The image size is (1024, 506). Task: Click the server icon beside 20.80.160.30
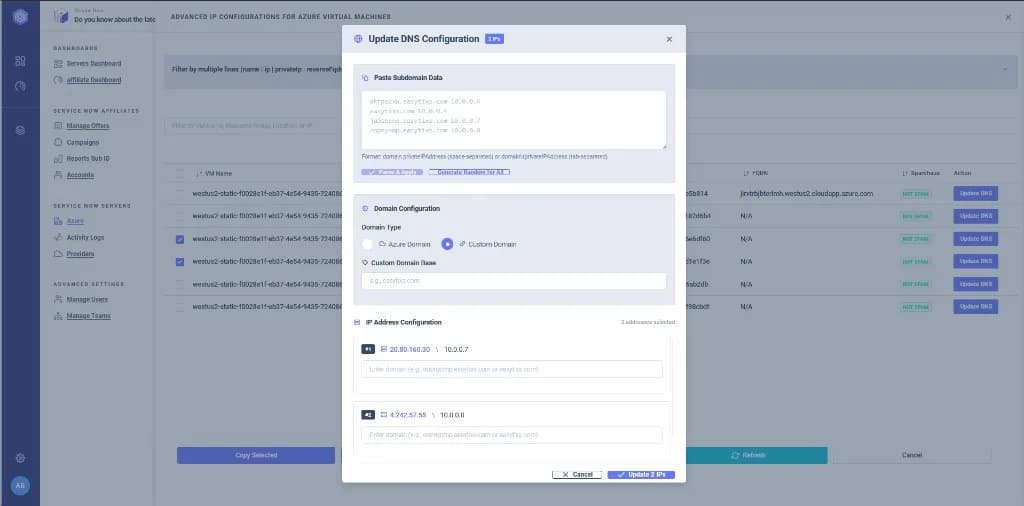tap(384, 349)
